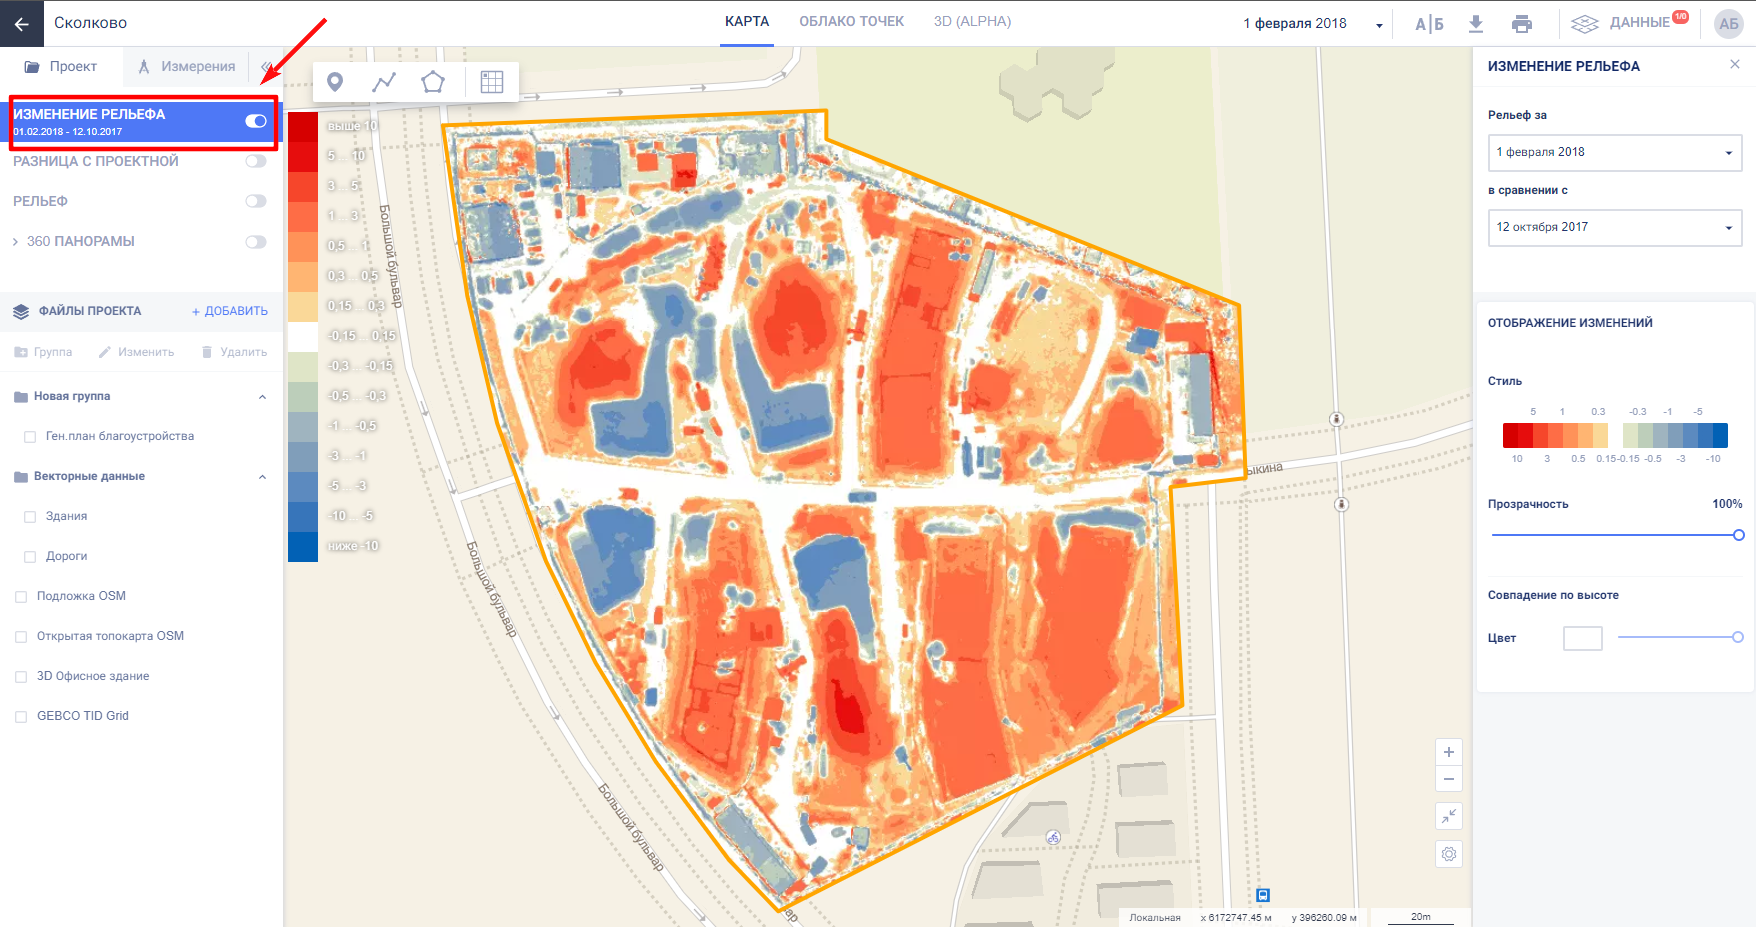Click the back arrow button

(21, 23)
